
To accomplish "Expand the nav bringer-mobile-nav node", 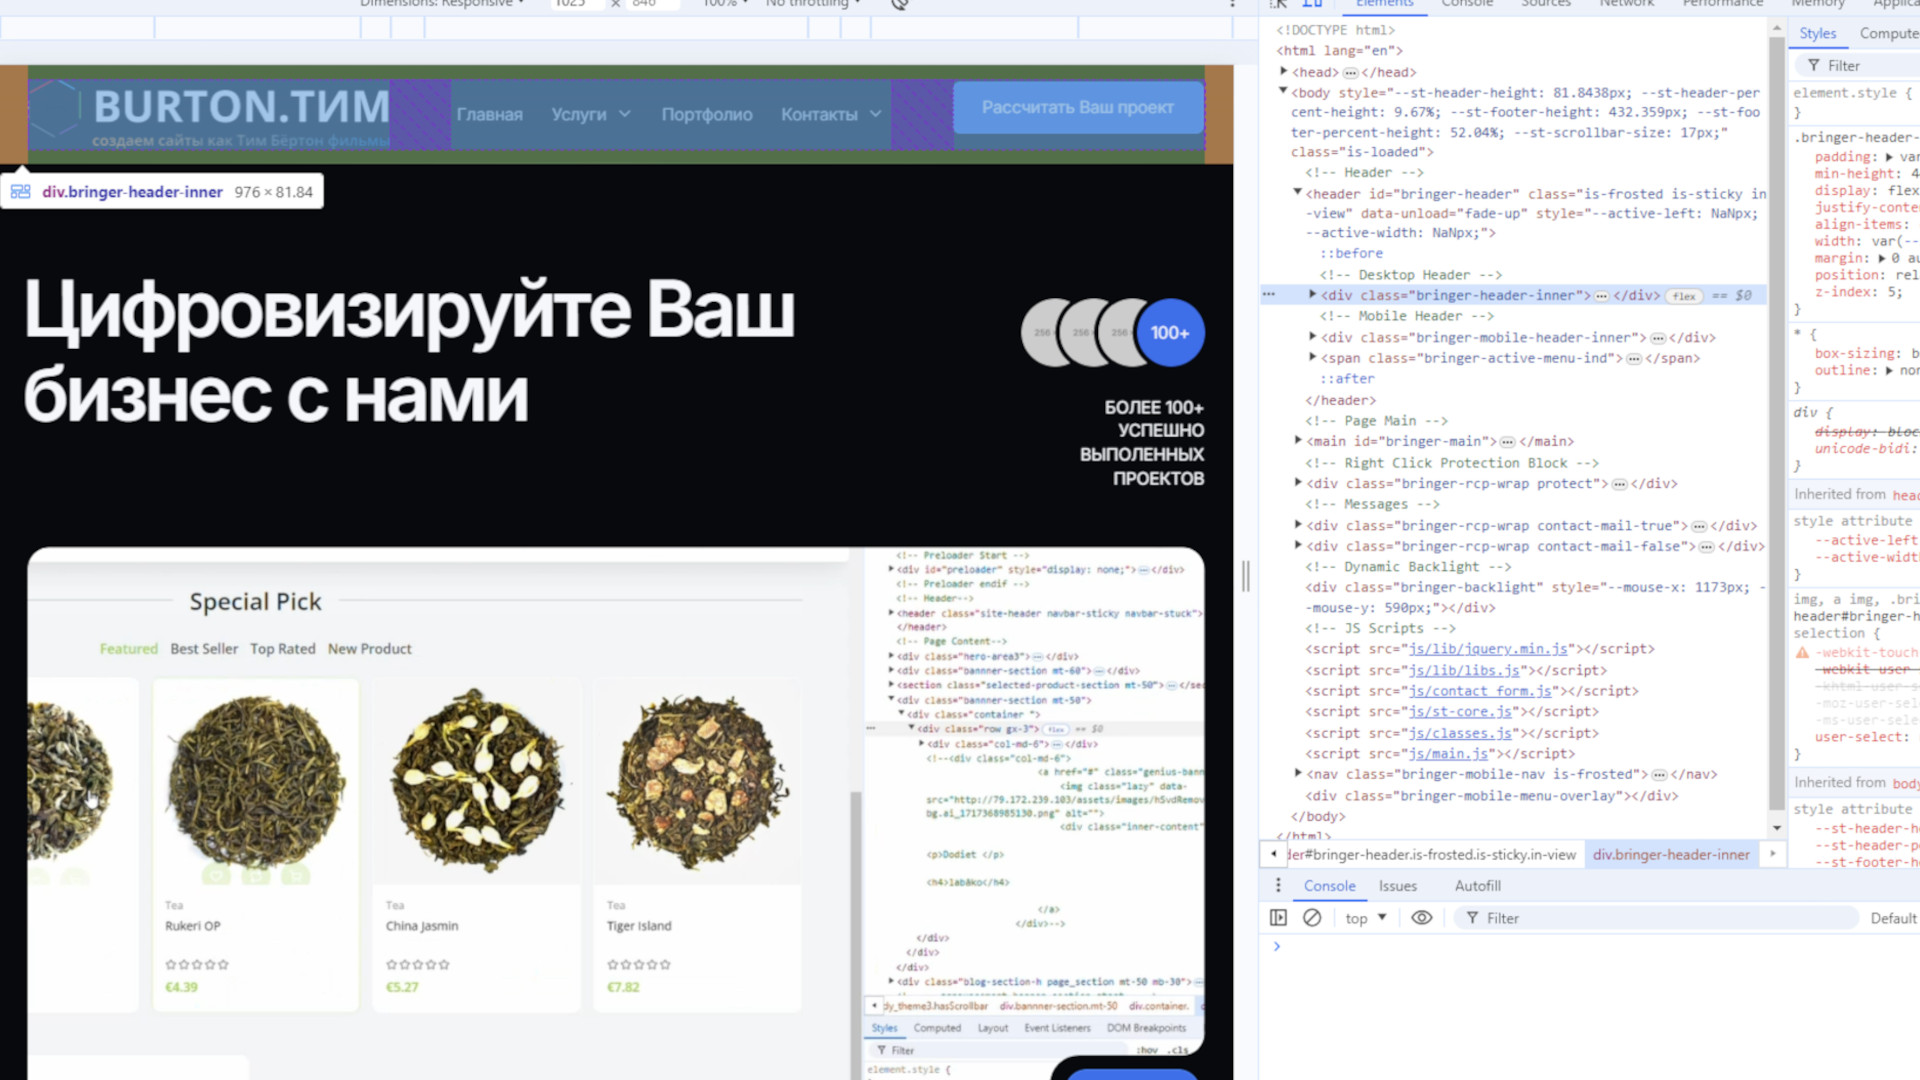I will pos(1298,774).
